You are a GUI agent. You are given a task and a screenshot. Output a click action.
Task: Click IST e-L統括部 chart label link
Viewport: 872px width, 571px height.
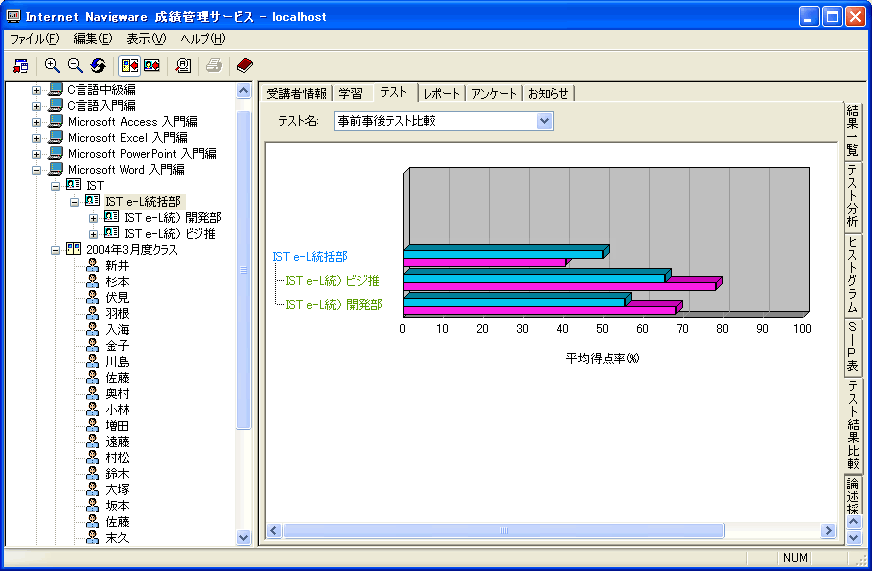[310, 257]
